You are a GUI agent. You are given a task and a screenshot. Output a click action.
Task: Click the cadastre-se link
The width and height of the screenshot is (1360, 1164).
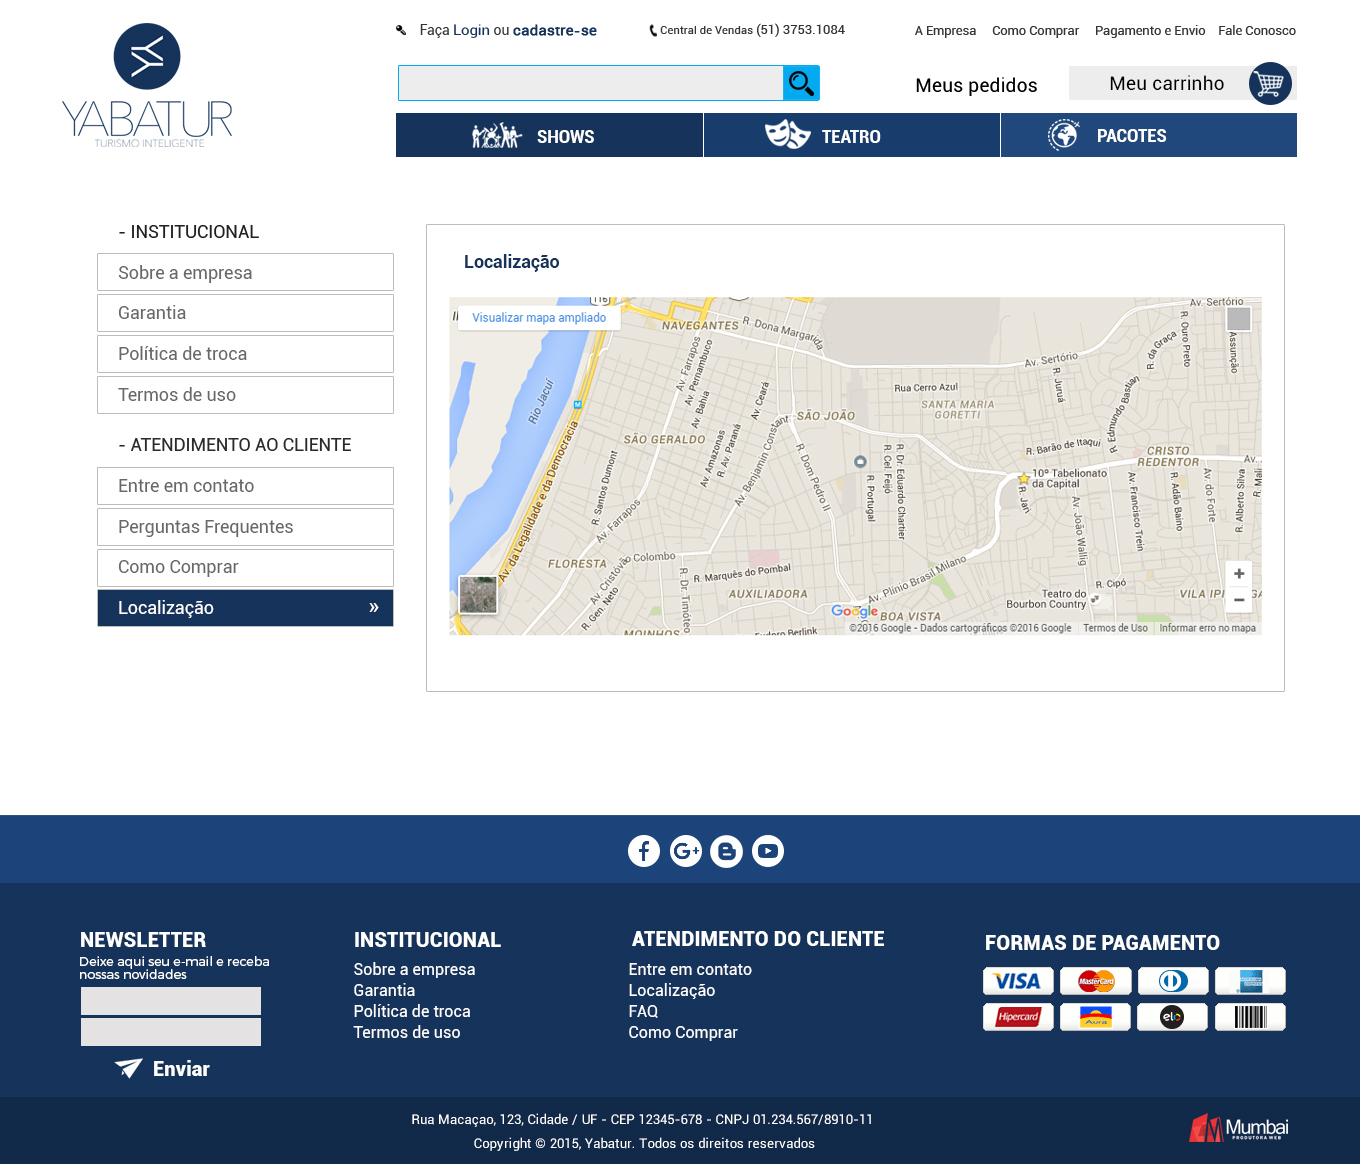[x=554, y=31]
